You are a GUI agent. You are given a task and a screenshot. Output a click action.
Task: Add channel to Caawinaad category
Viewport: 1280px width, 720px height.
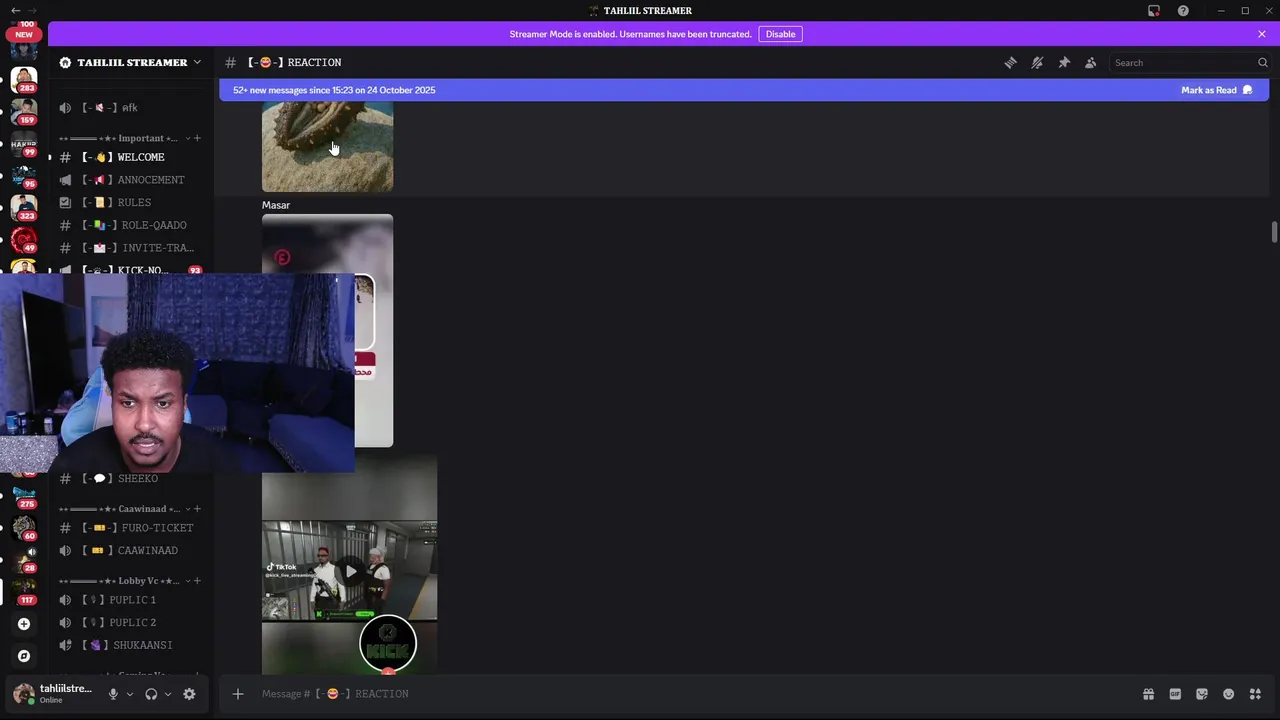tap(197, 509)
